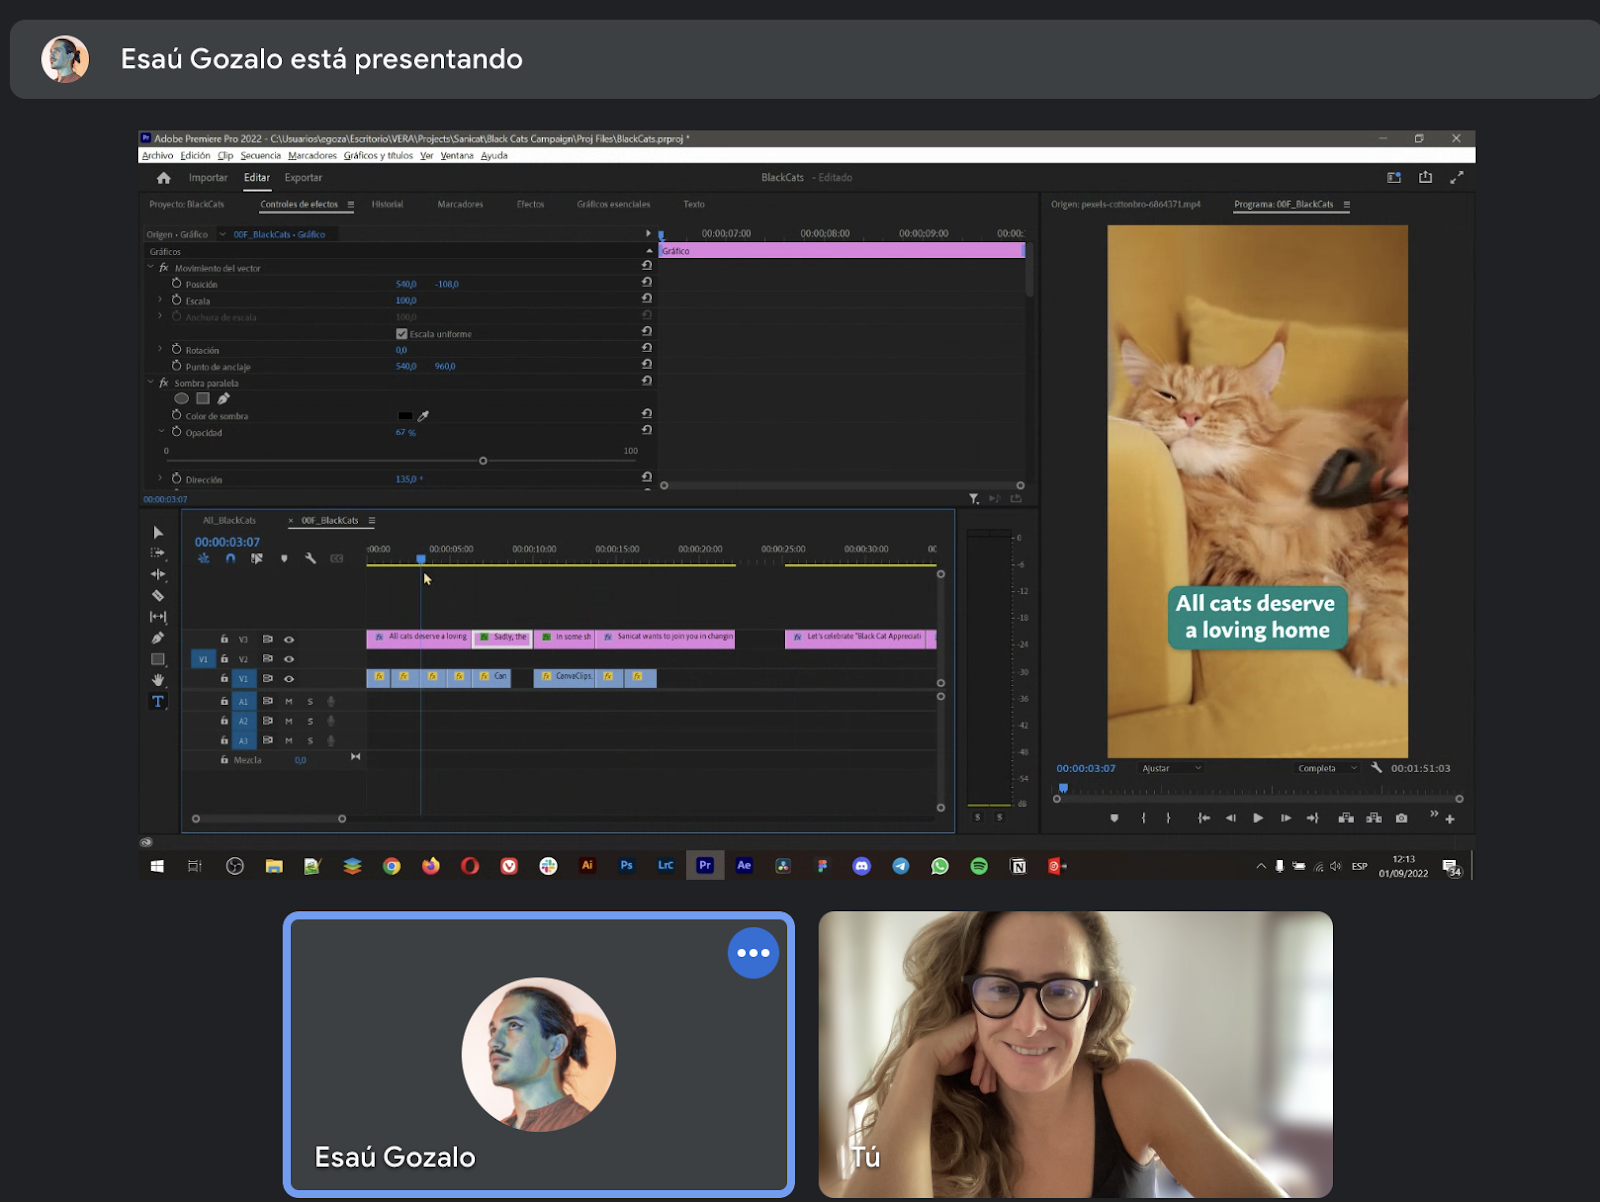
Task: Select the Track Select Forward tool
Action: pos(158,553)
